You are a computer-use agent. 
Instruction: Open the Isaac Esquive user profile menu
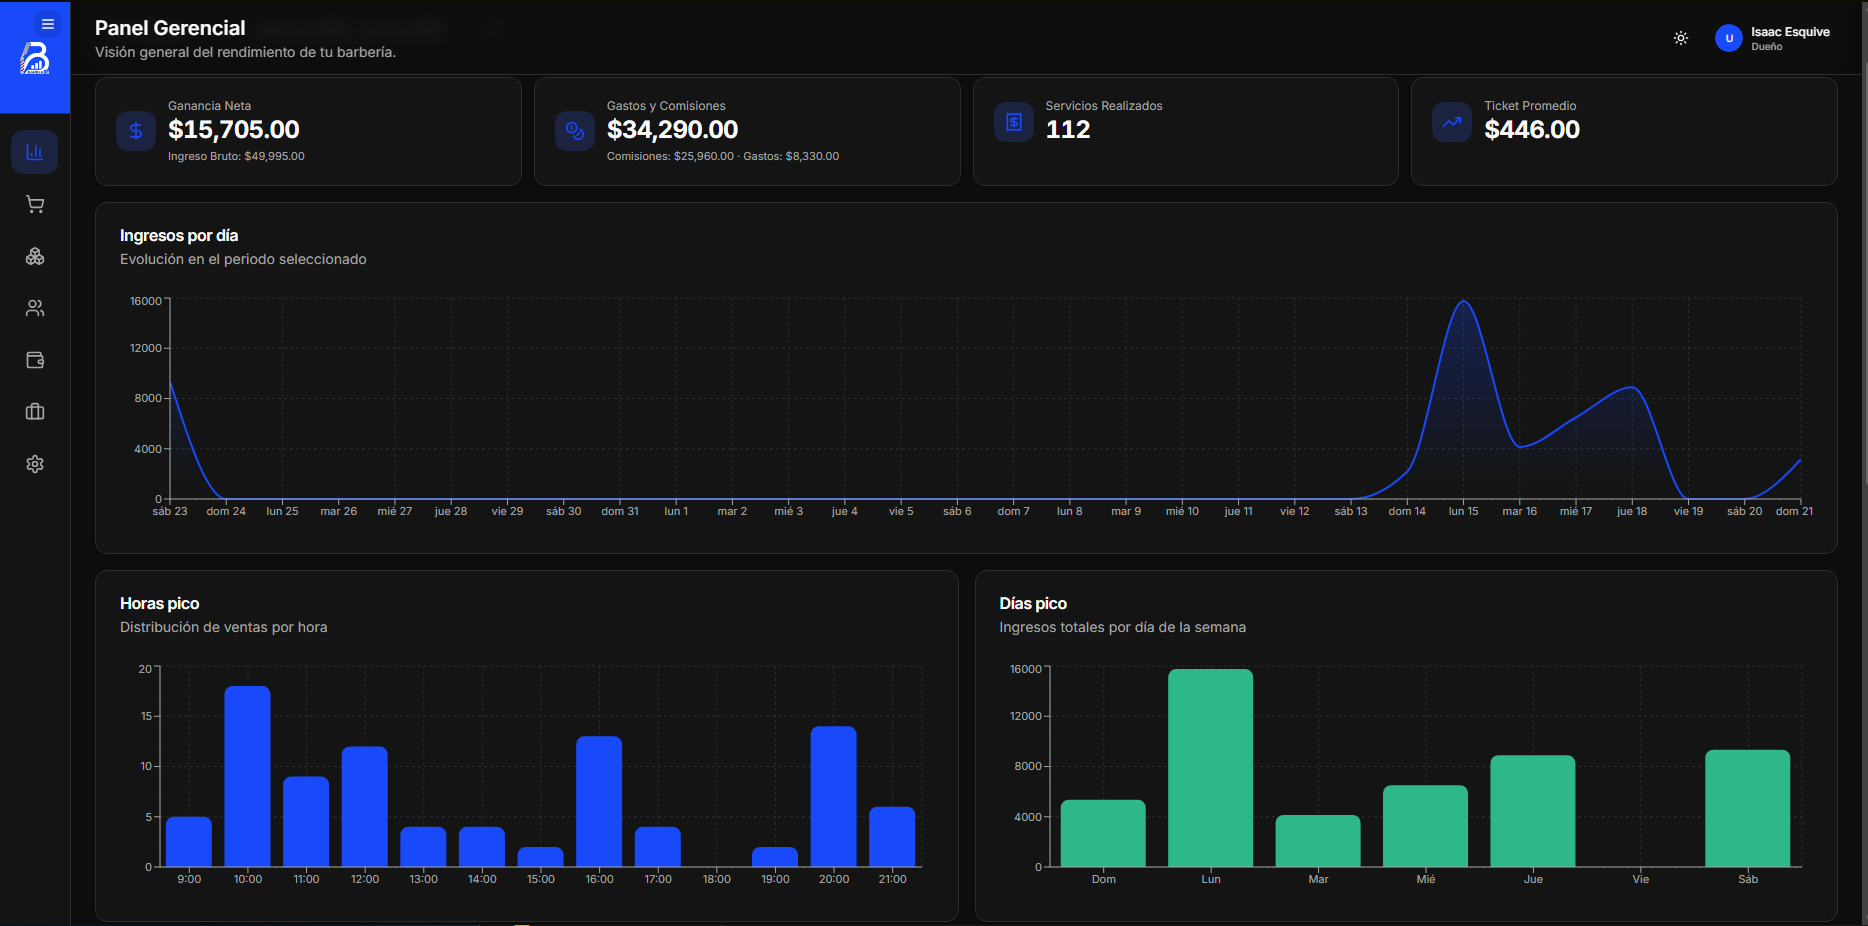(1773, 38)
